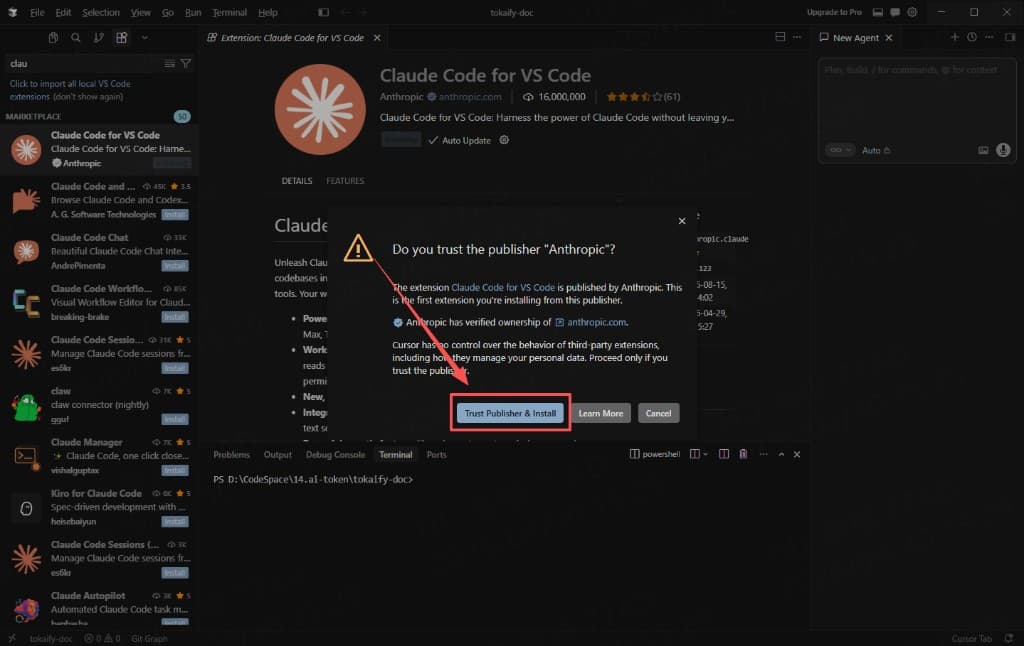Expand the additional views chevron in sidebar header
1024x646 pixels.
pos(144,38)
